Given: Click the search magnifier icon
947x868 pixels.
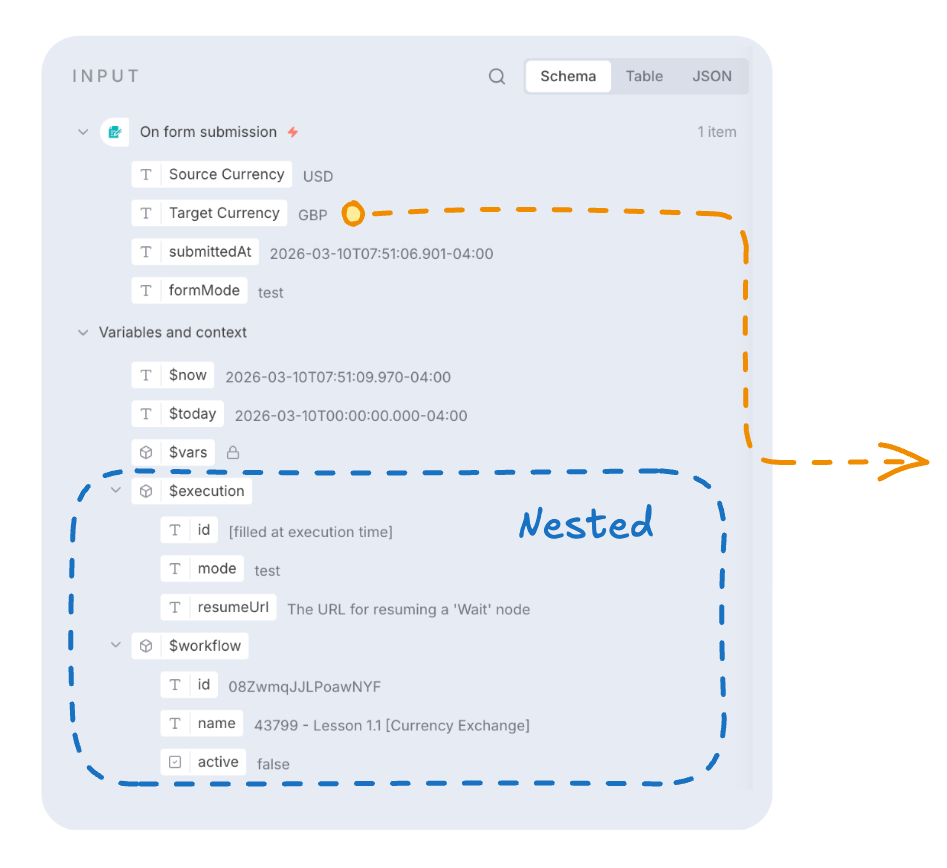Looking at the screenshot, I should tap(496, 76).
